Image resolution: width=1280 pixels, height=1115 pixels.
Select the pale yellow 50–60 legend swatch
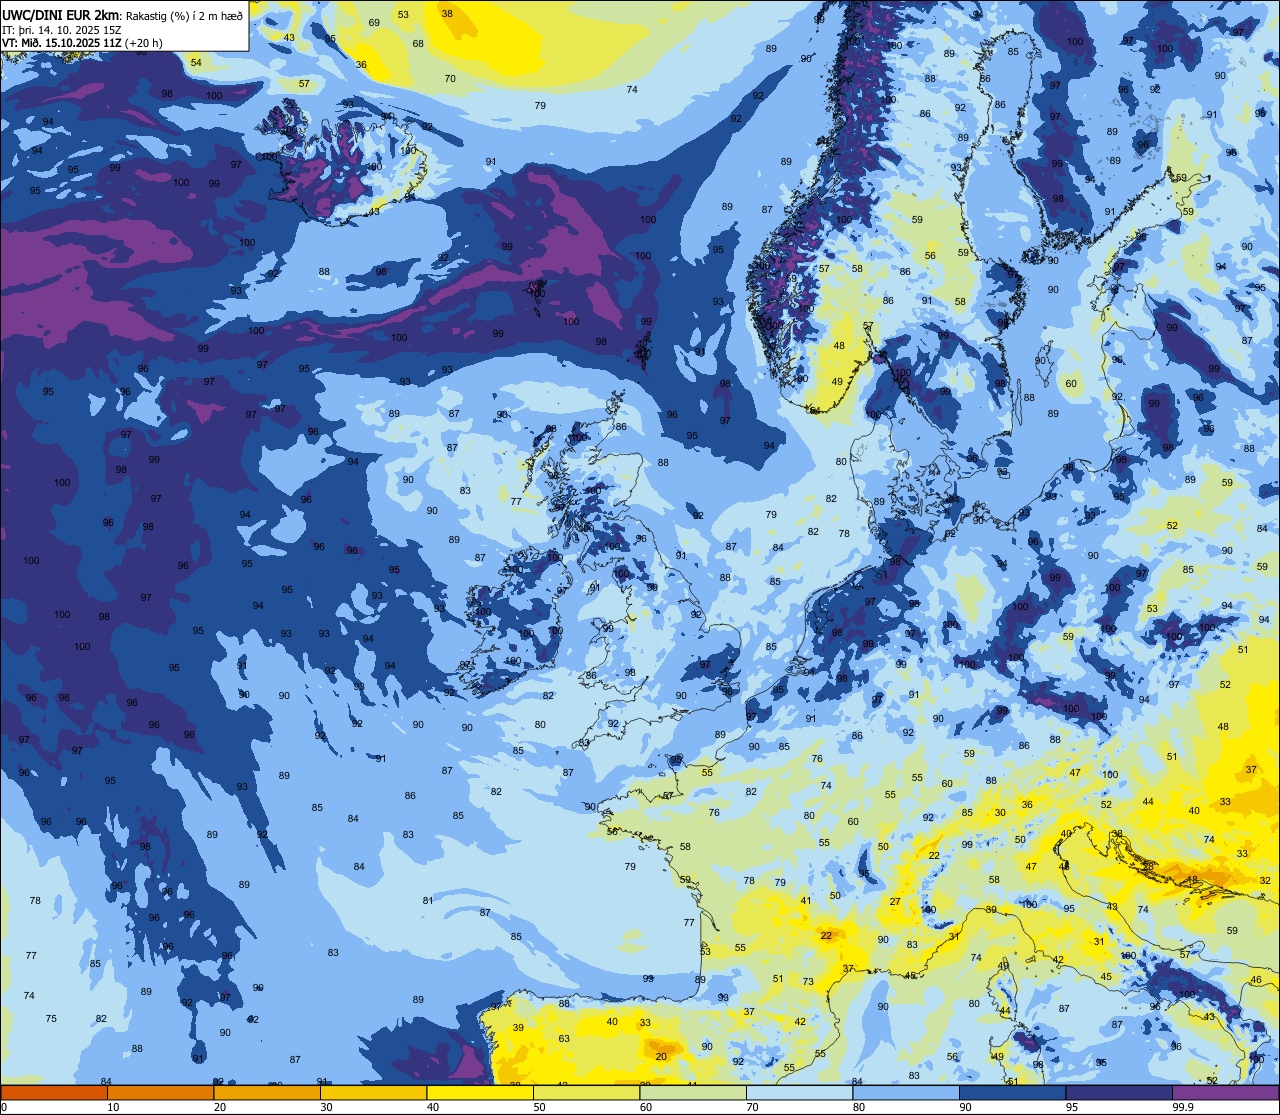pyautogui.click(x=586, y=1093)
